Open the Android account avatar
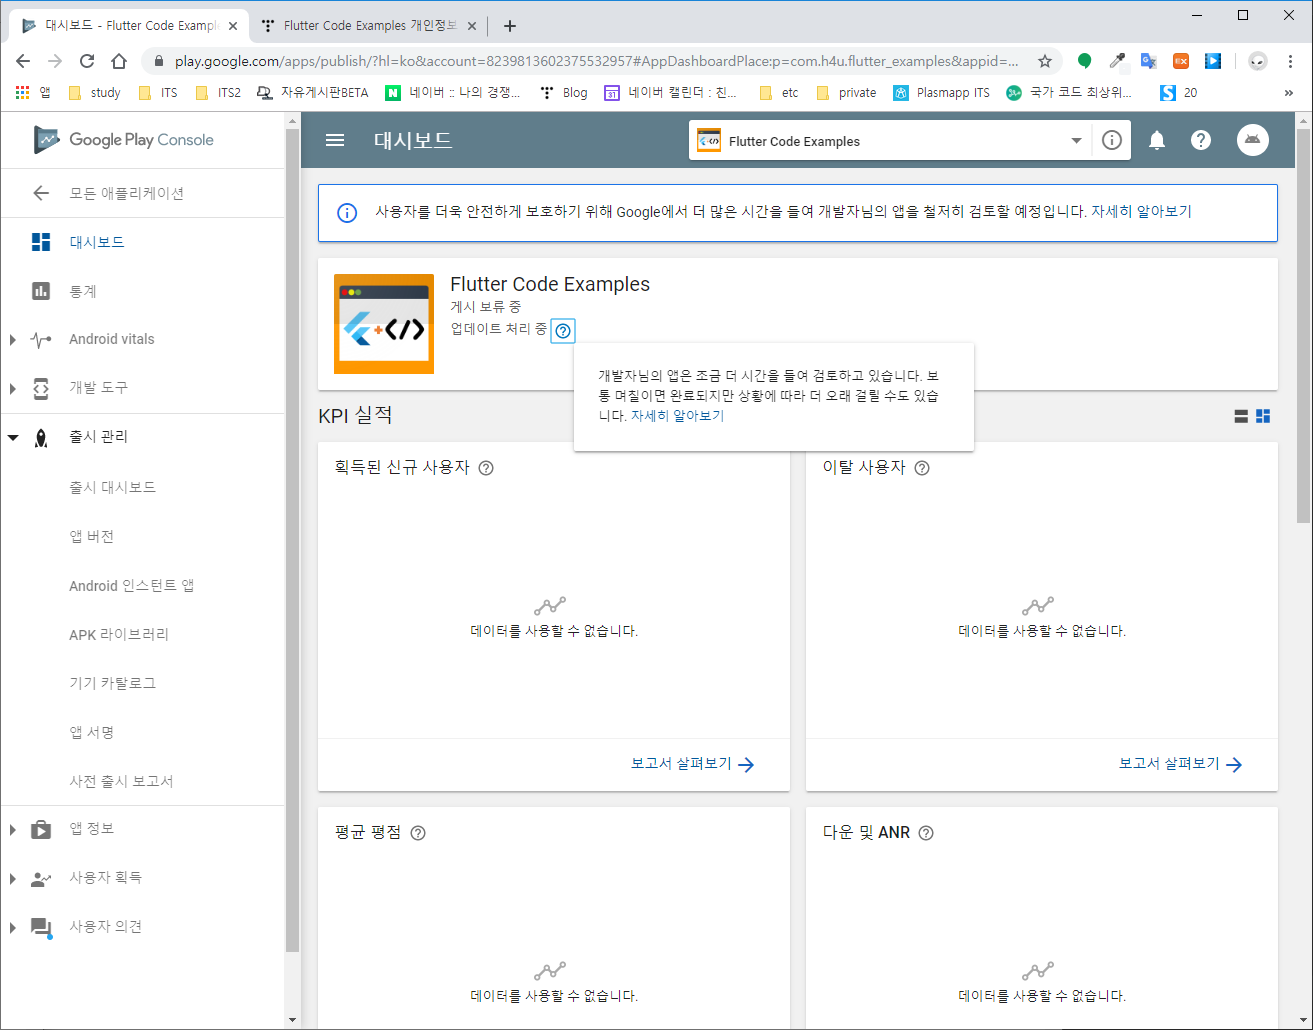 click(1253, 140)
